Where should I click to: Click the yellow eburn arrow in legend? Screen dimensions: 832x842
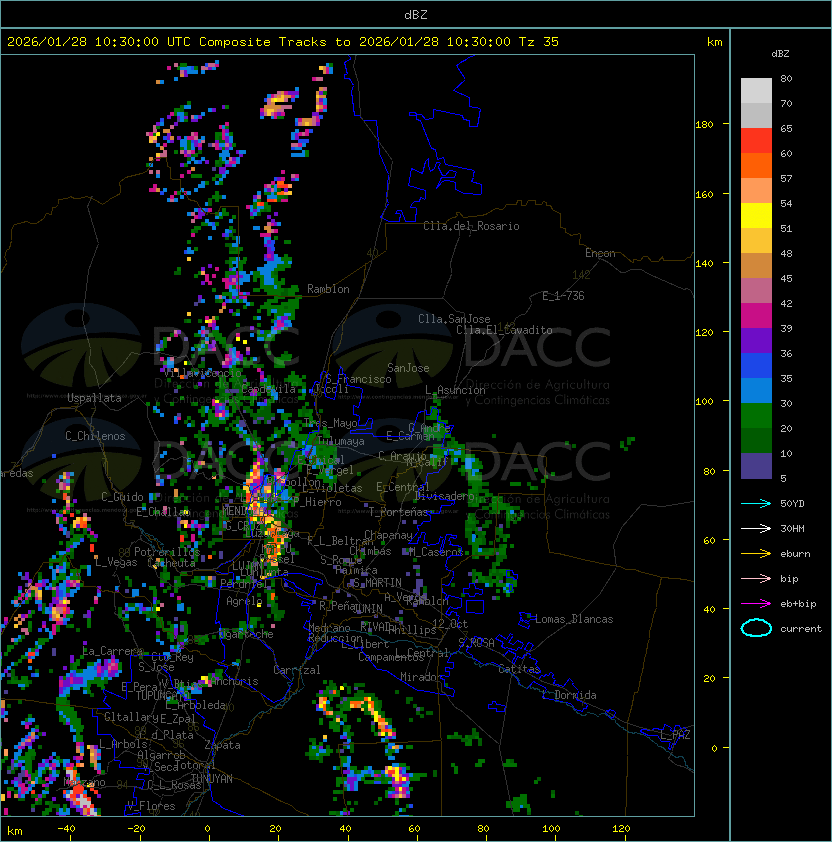pyautogui.click(x=756, y=553)
